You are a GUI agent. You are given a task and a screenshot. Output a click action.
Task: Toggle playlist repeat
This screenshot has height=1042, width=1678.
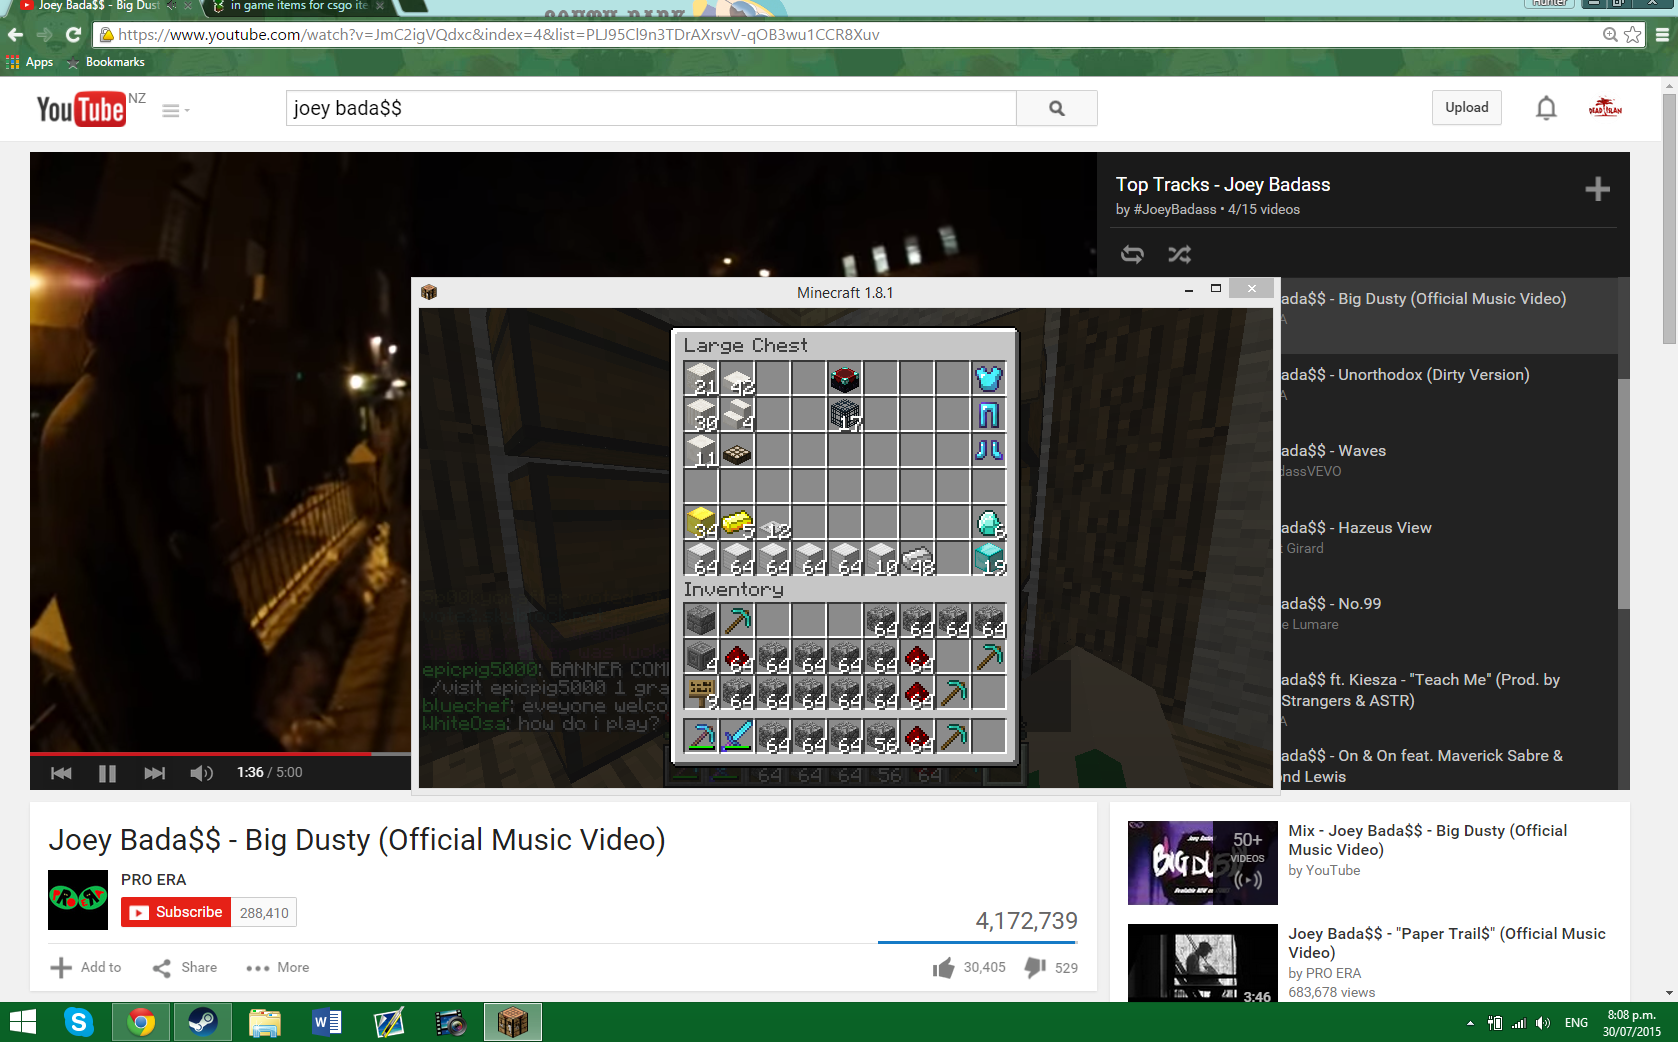(x=1132, y=254)
